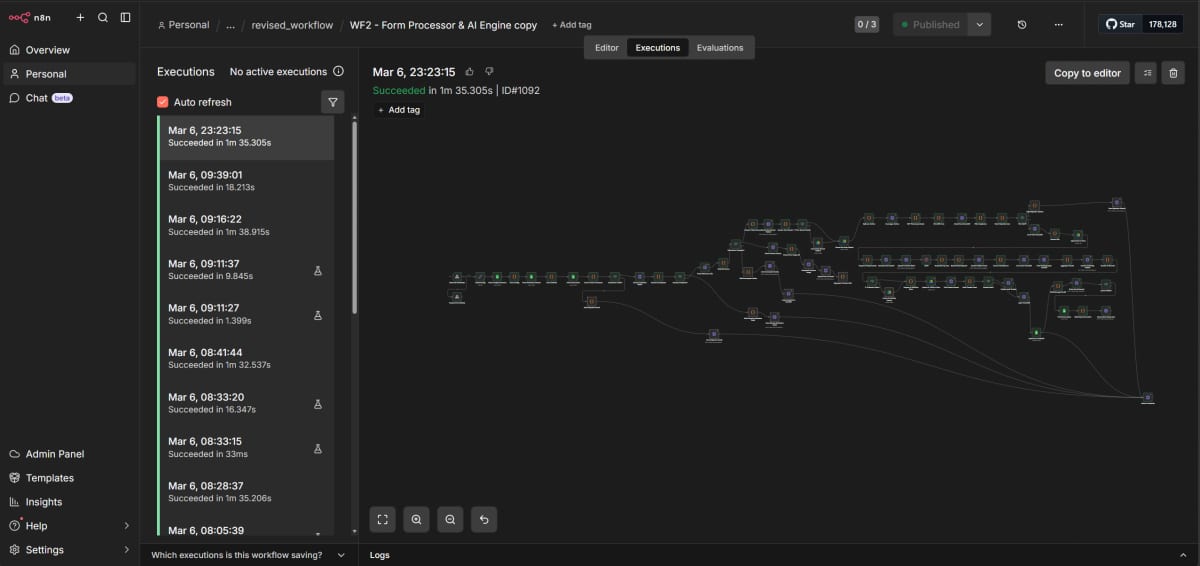1200x566 pixels.
Task: Select execution Mar 6, 09:11:27
Action: pos(246,314)
